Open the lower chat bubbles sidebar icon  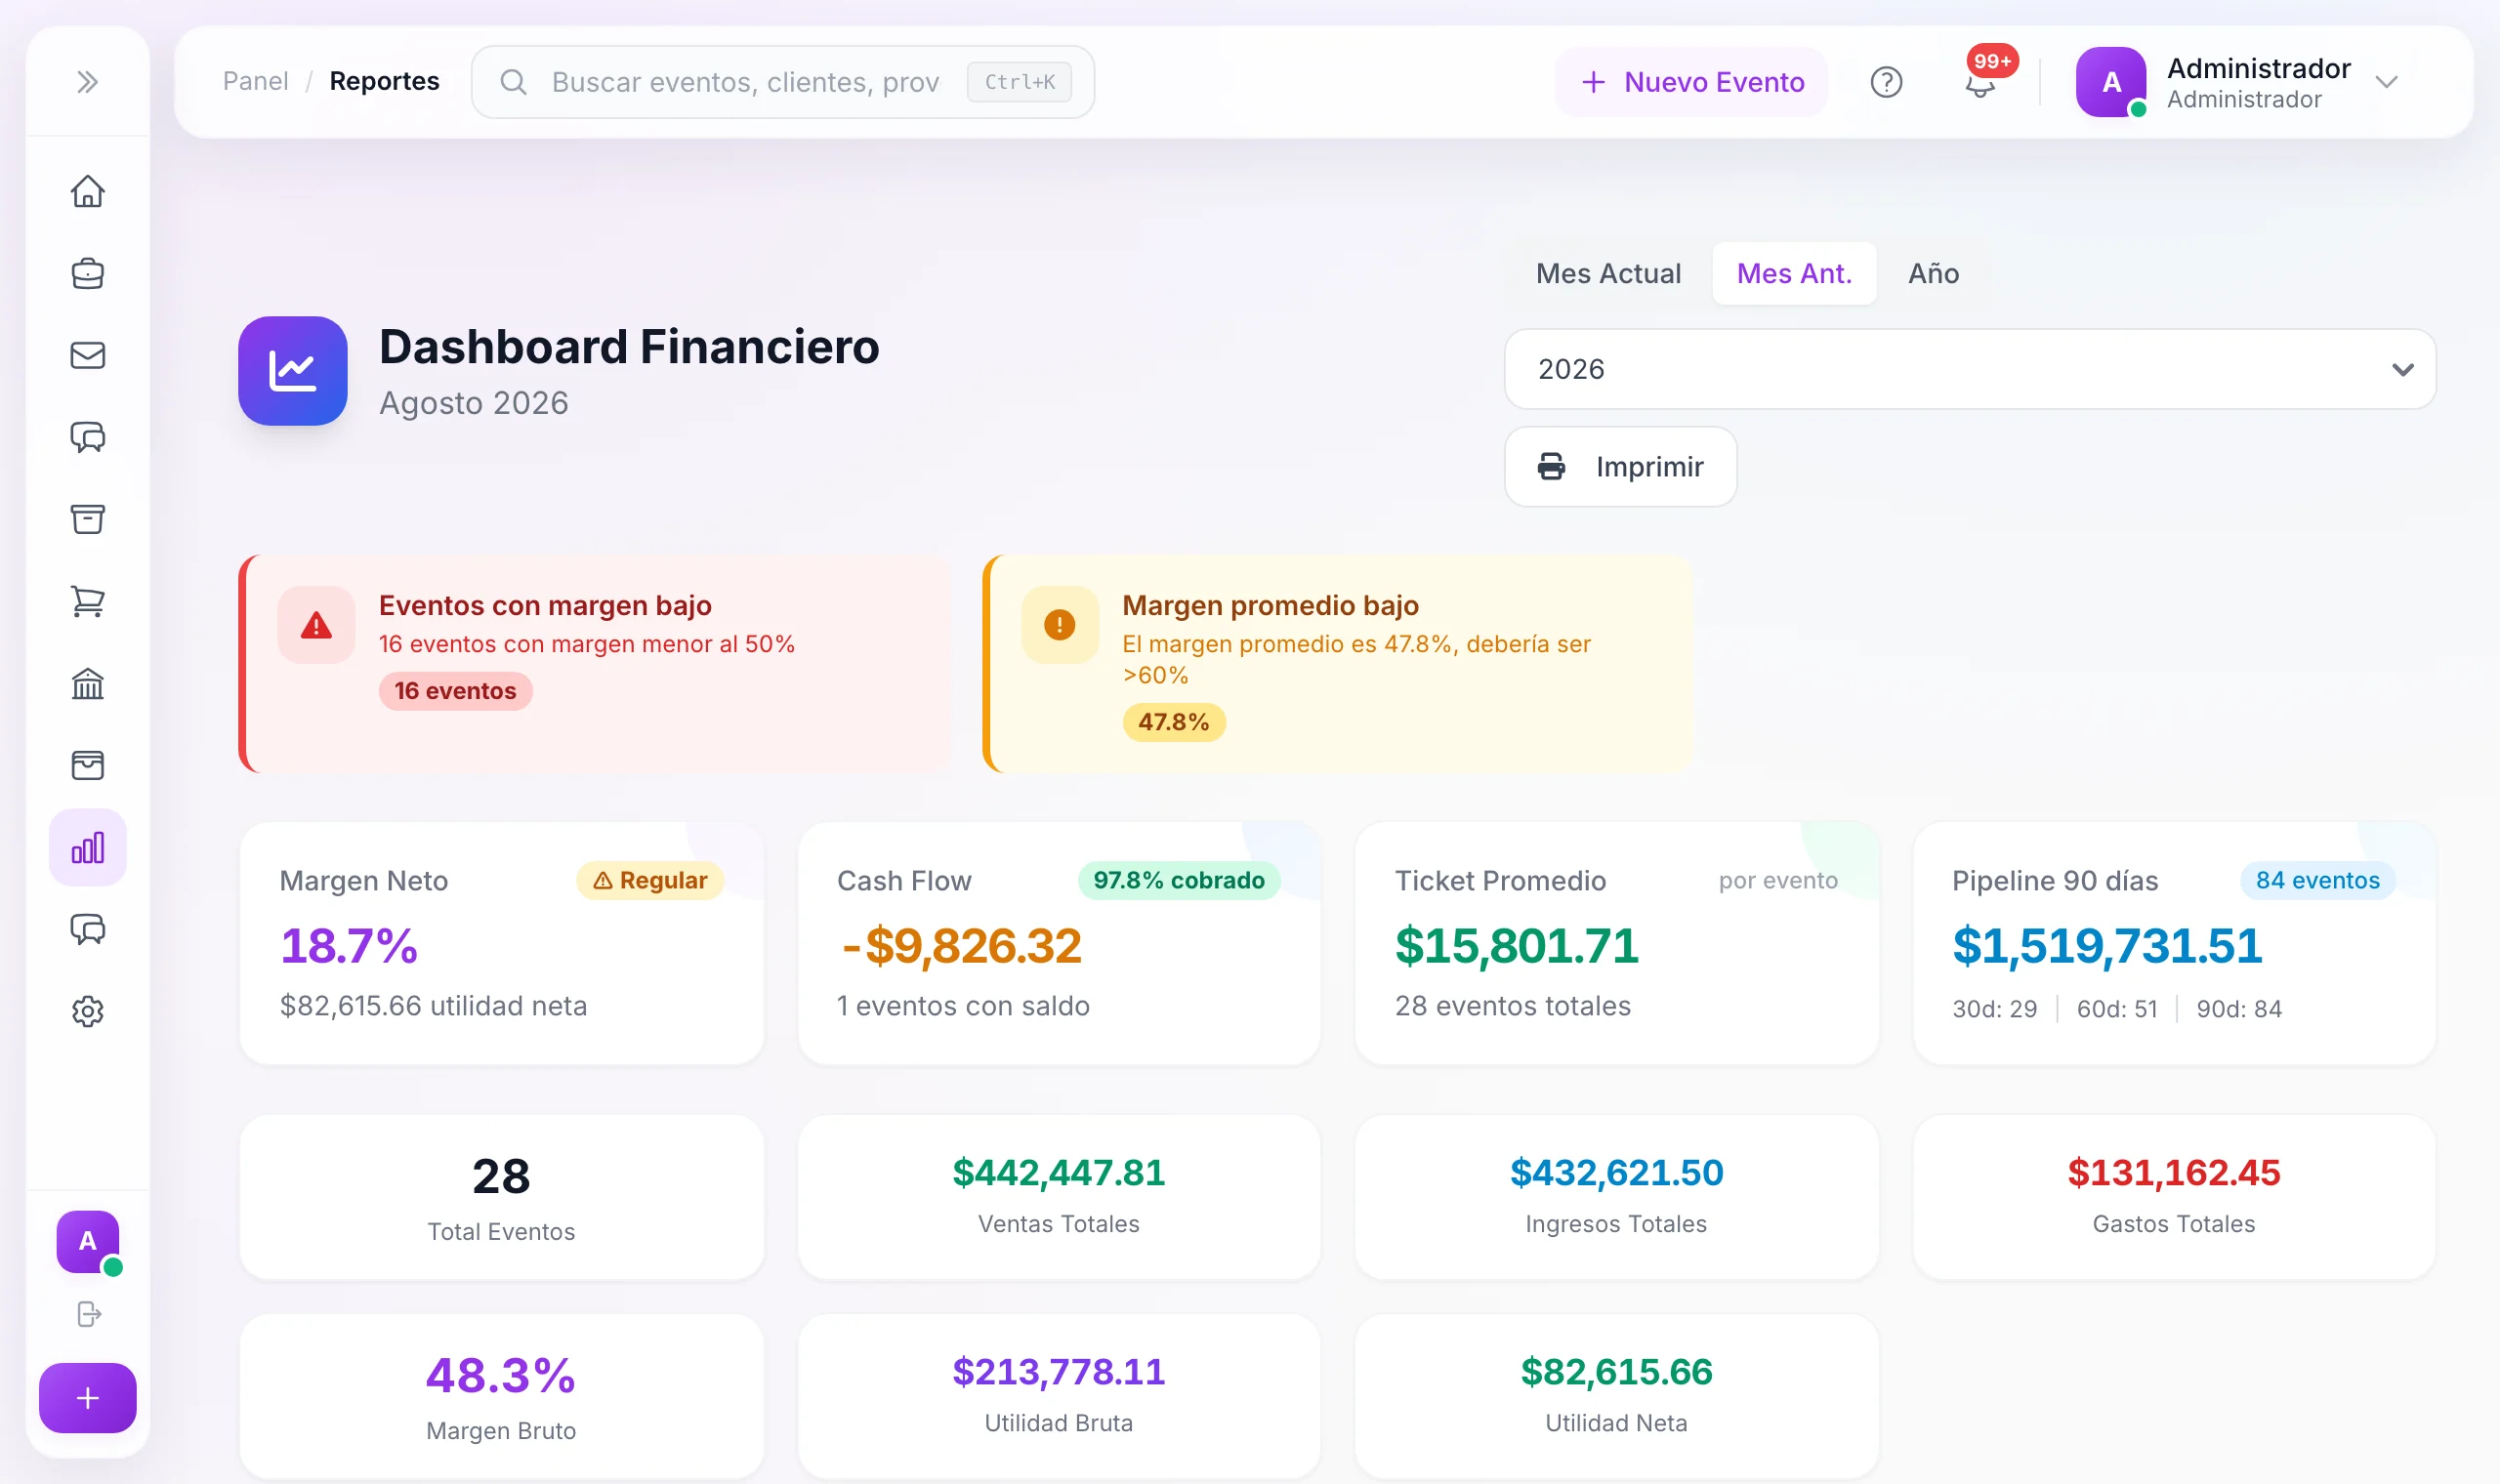click(88, 930)
